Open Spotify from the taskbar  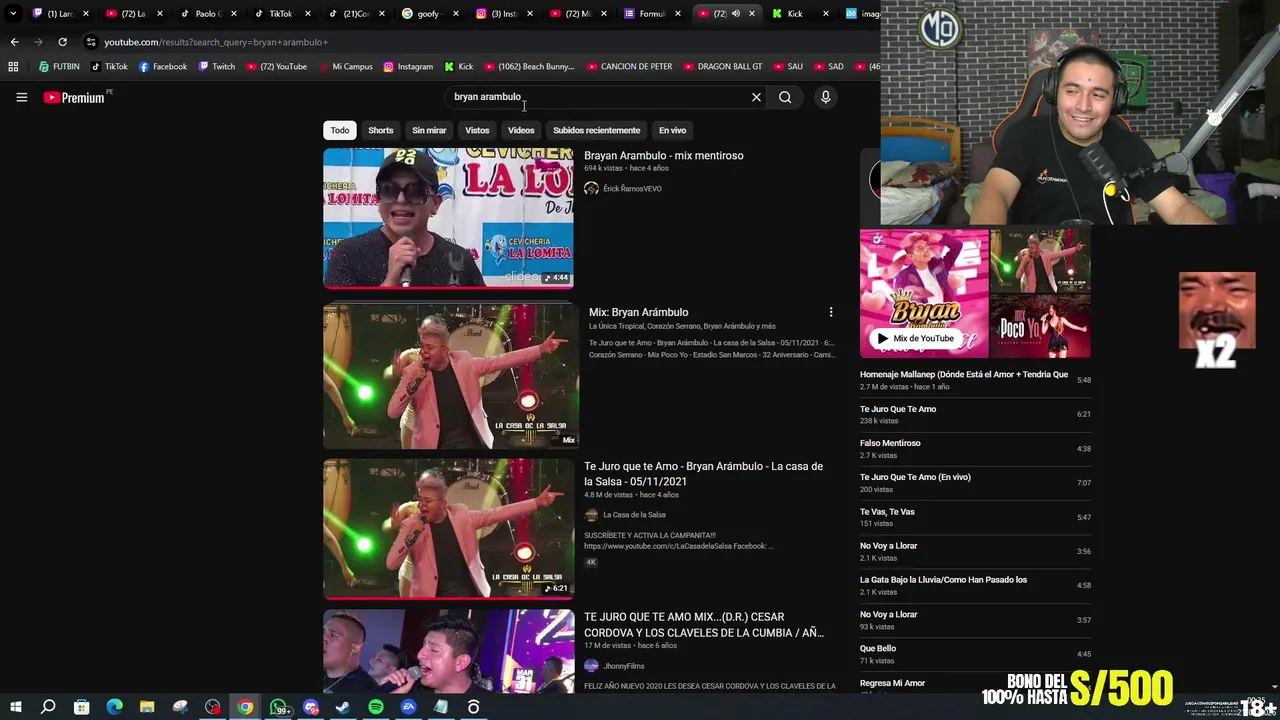pyautogui.click(x=376, y=707)
